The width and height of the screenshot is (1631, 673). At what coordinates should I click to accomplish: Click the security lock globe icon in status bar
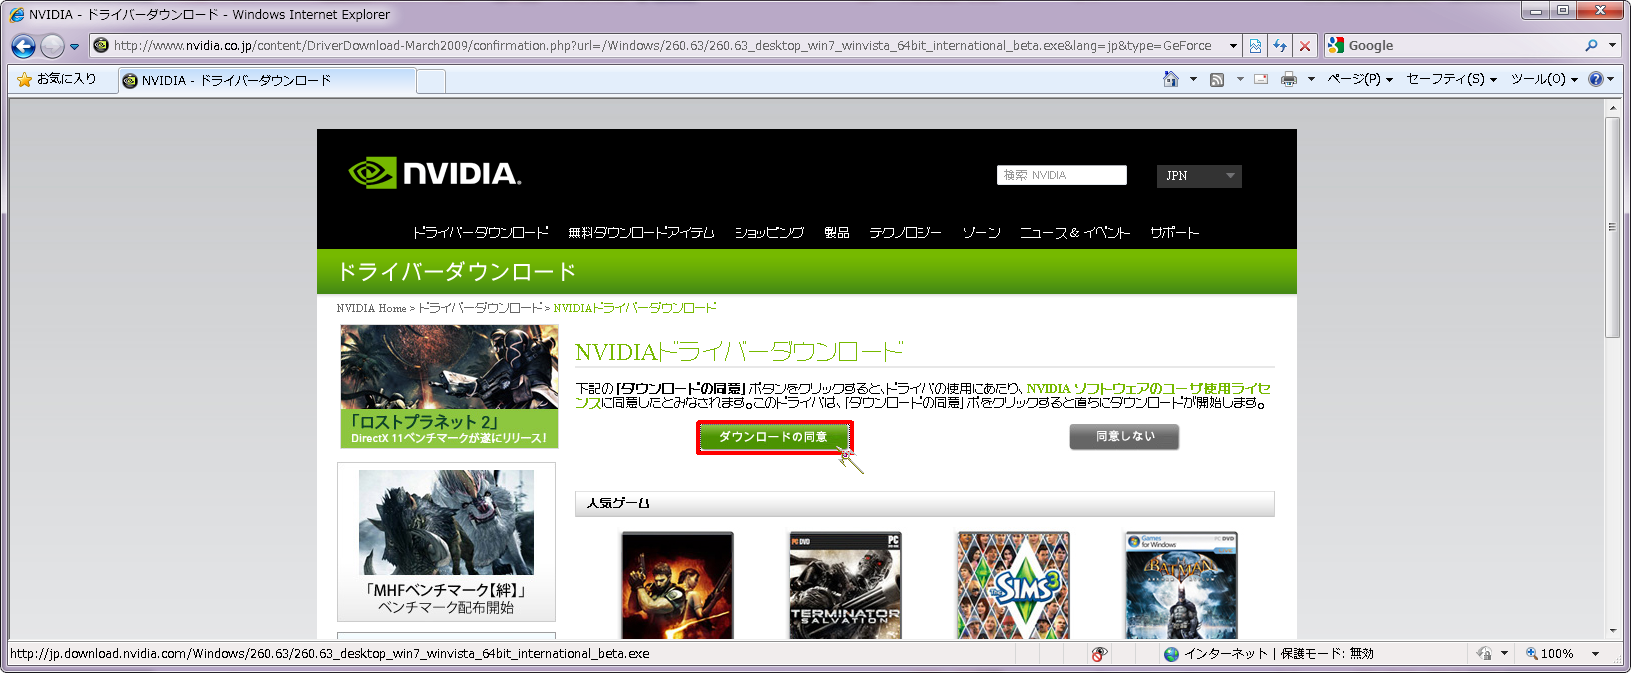1484,654
